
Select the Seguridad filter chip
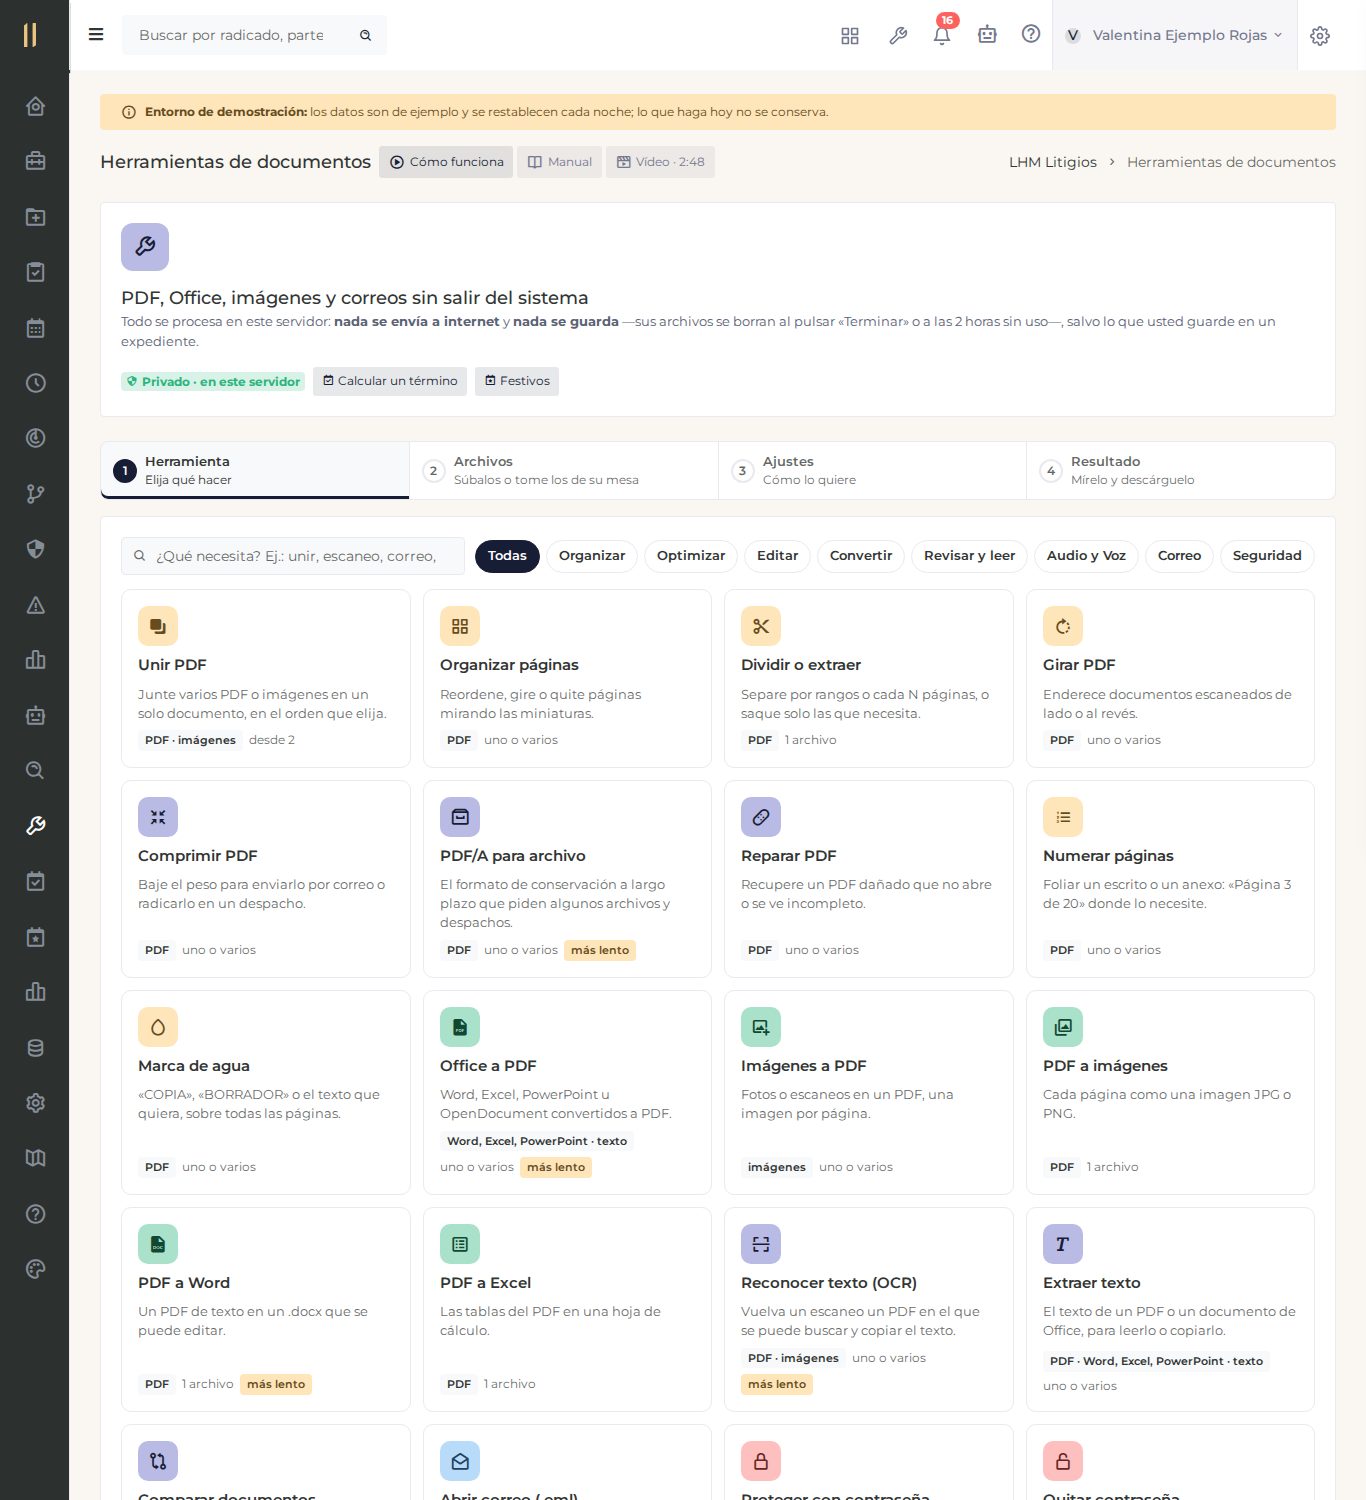pos(1267,556)
